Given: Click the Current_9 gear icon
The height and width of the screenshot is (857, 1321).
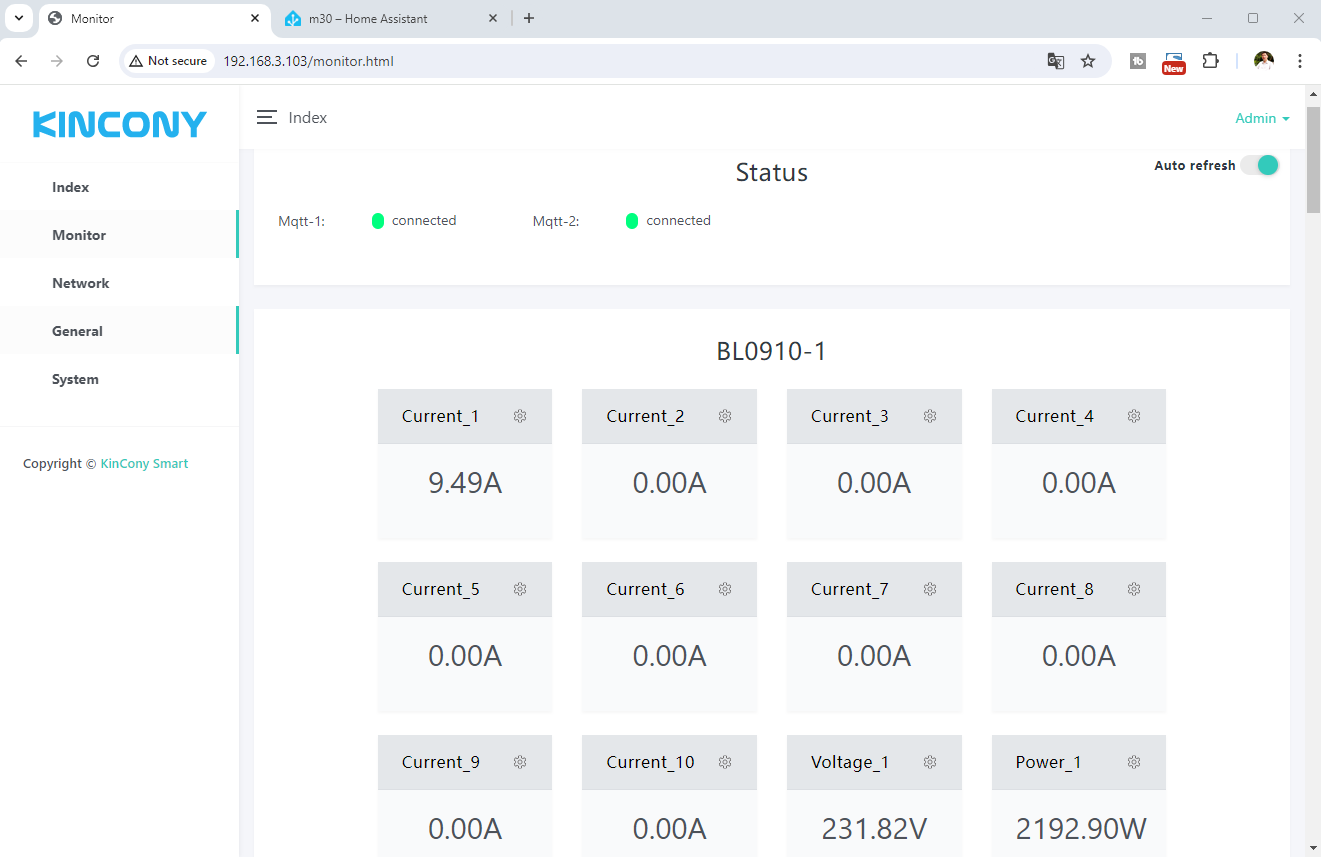Looking at the screenshot, I should [x=520, y=762].
